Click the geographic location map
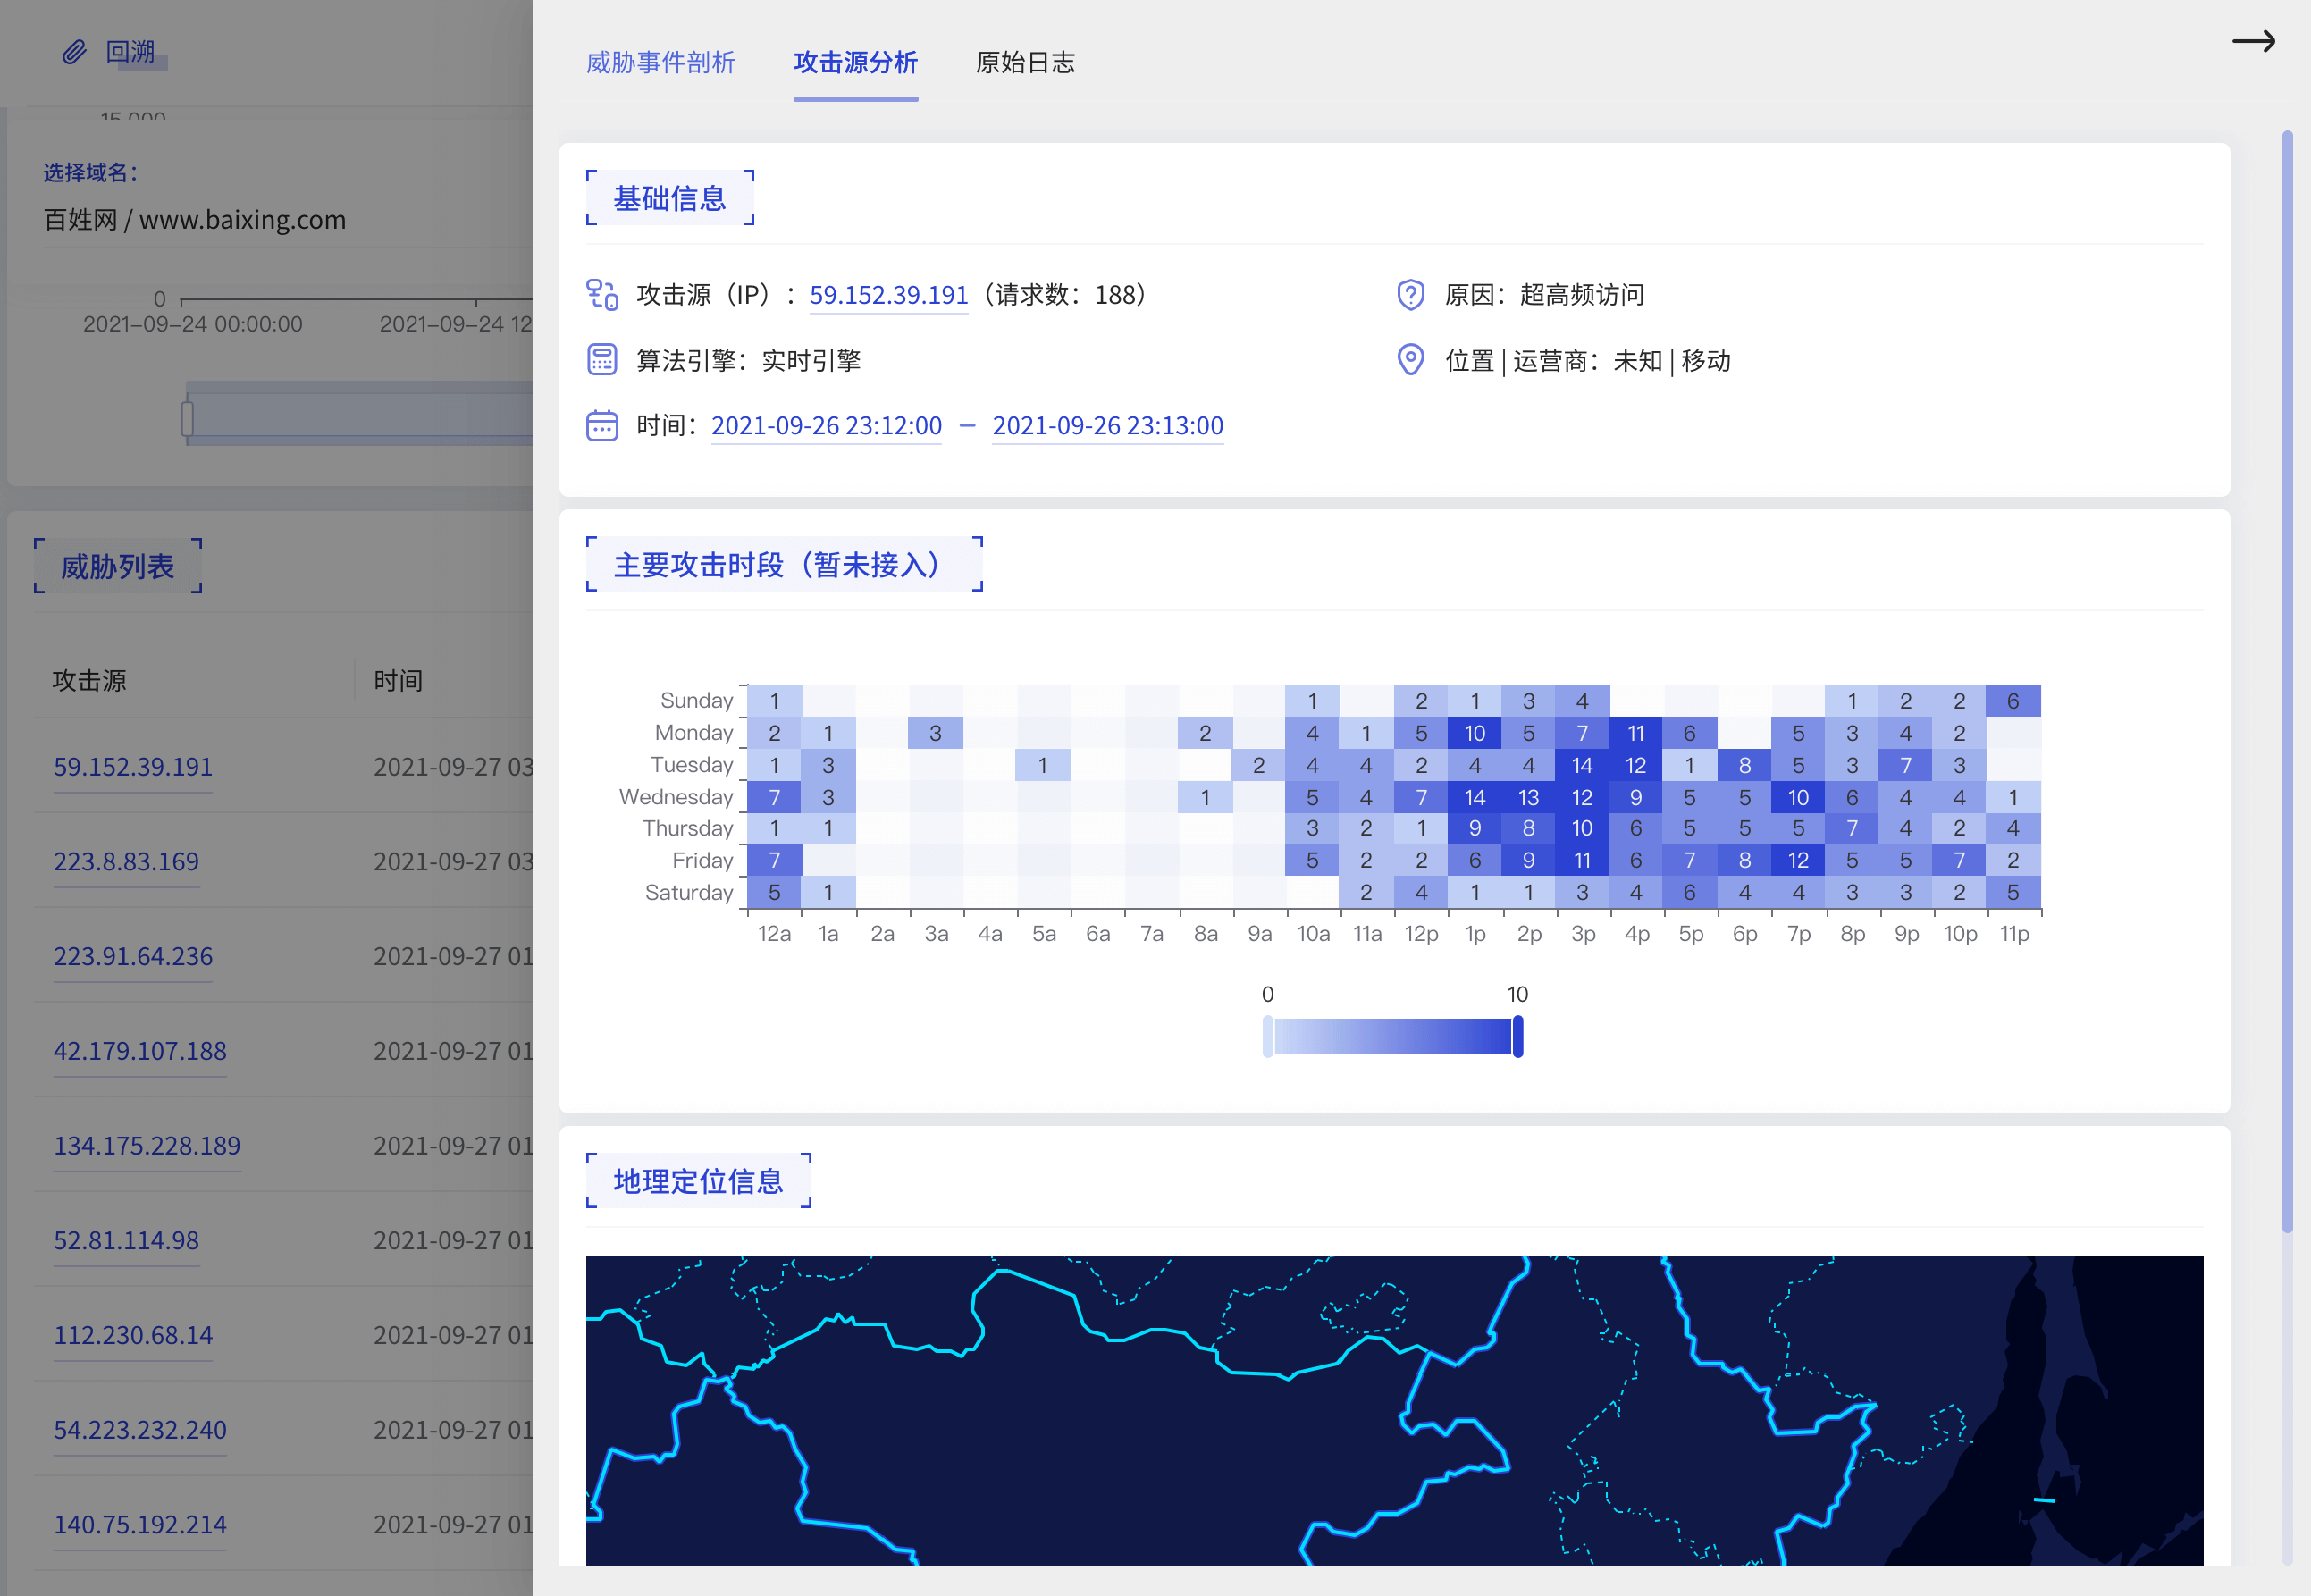2311x1596 pixels. 1394,1410
